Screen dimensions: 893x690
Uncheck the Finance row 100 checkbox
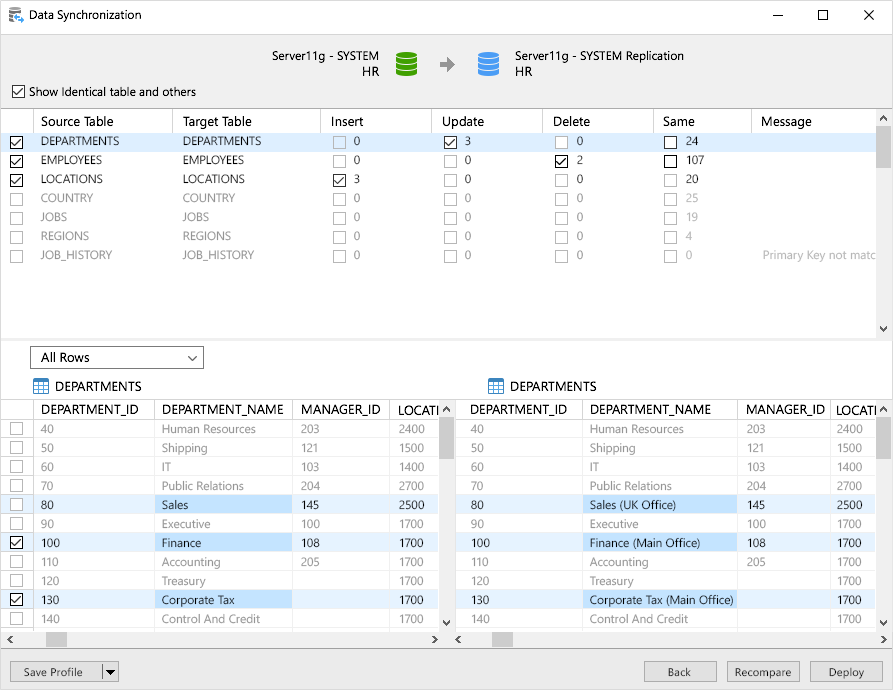(x=17, y=543)
